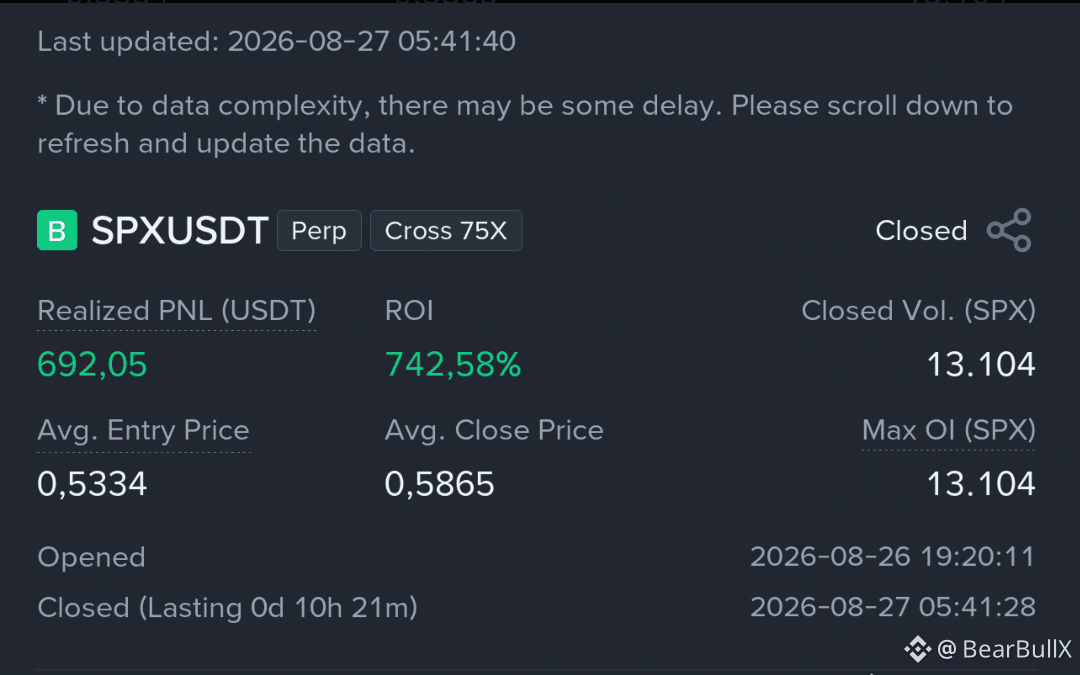Open the @ BearBullX watermark handle
This screenshot has width=1080, height=675.
pyautogui.click(x=1004, y=649)
